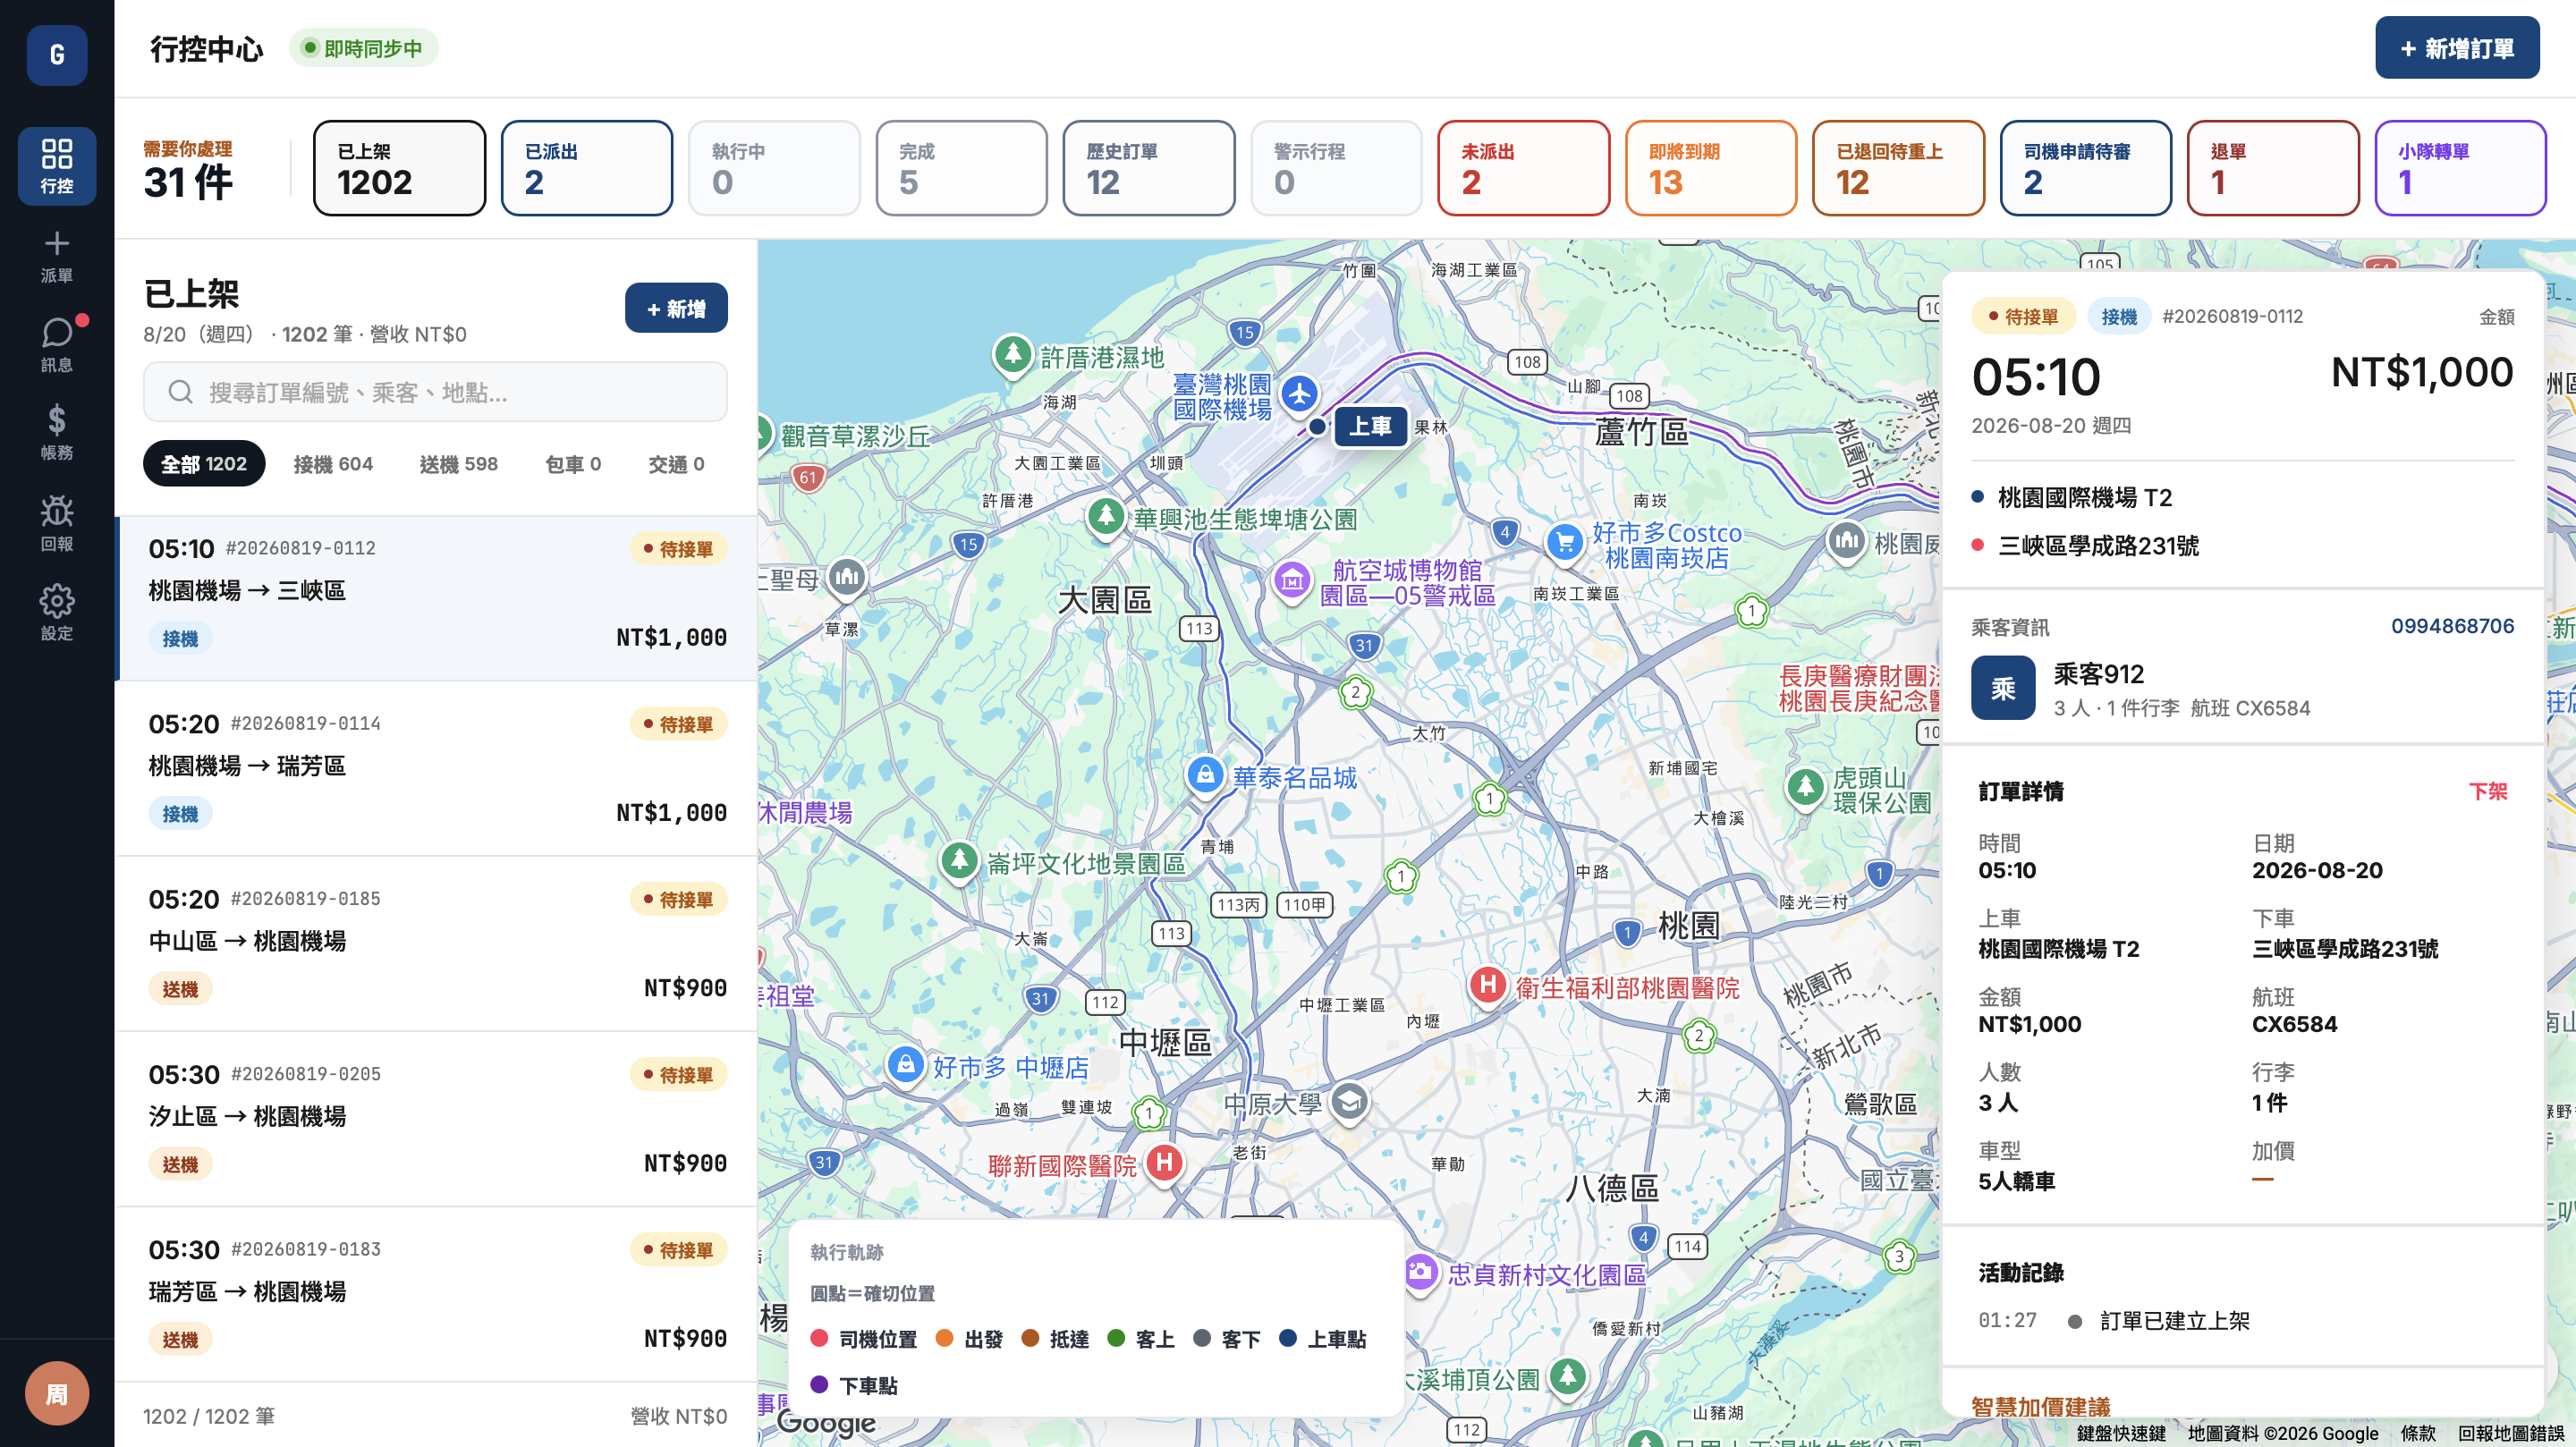Viewport: 2576px width, 1447px height.
Task: Open the 未派出 status card
Action: click(x=1523, y=168)
